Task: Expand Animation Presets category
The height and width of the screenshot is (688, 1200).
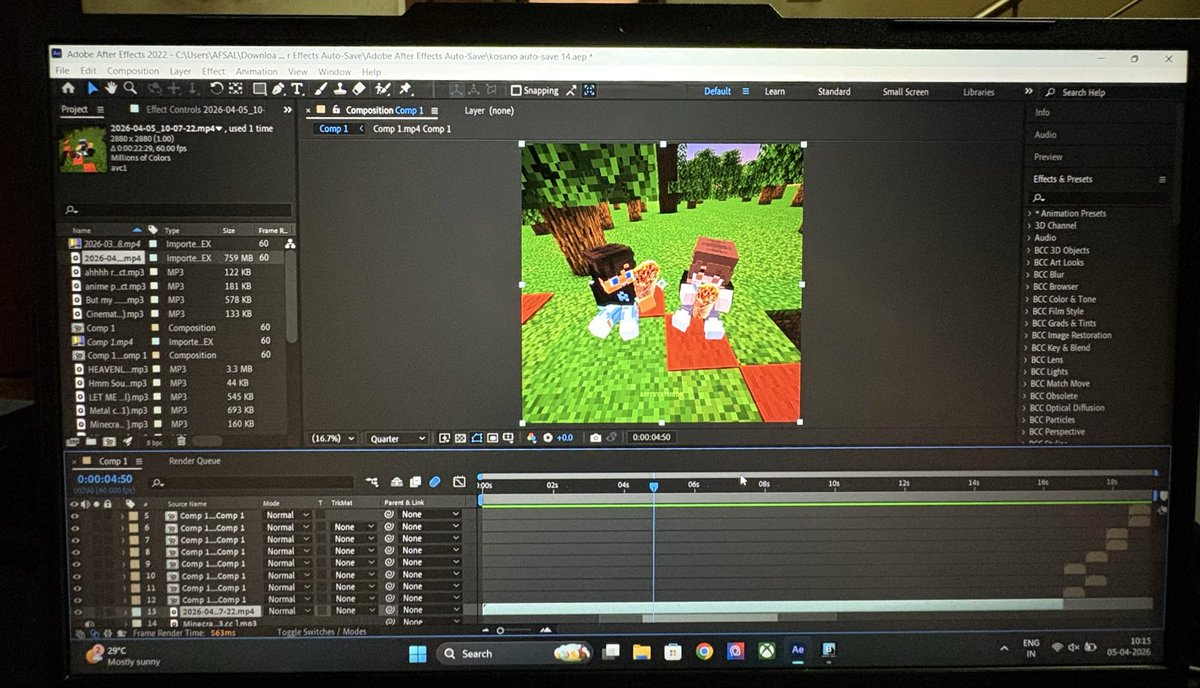Action: (x=1028, y=213)
